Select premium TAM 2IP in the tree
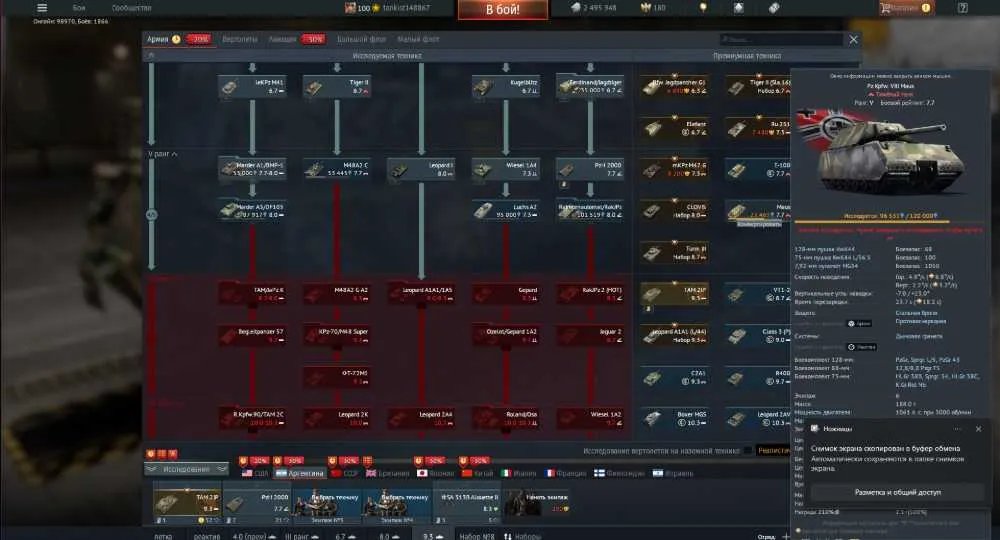The width and height of the screenshot is (1000, 540). 675,294
